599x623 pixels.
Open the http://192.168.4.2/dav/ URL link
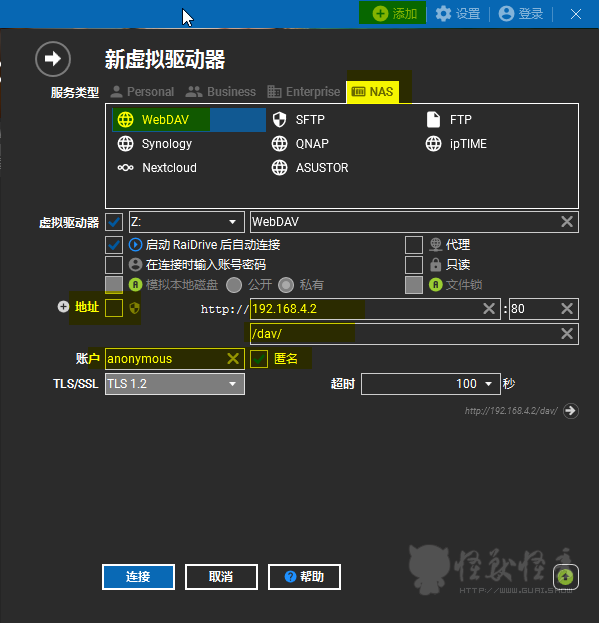511,411
